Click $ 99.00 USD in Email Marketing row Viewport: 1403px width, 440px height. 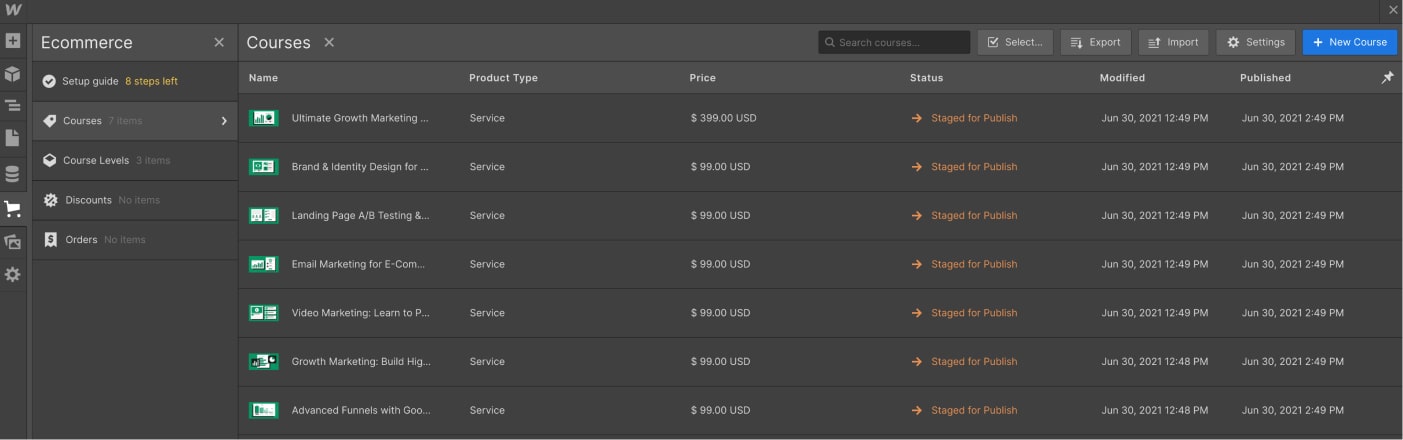[720, 264]
